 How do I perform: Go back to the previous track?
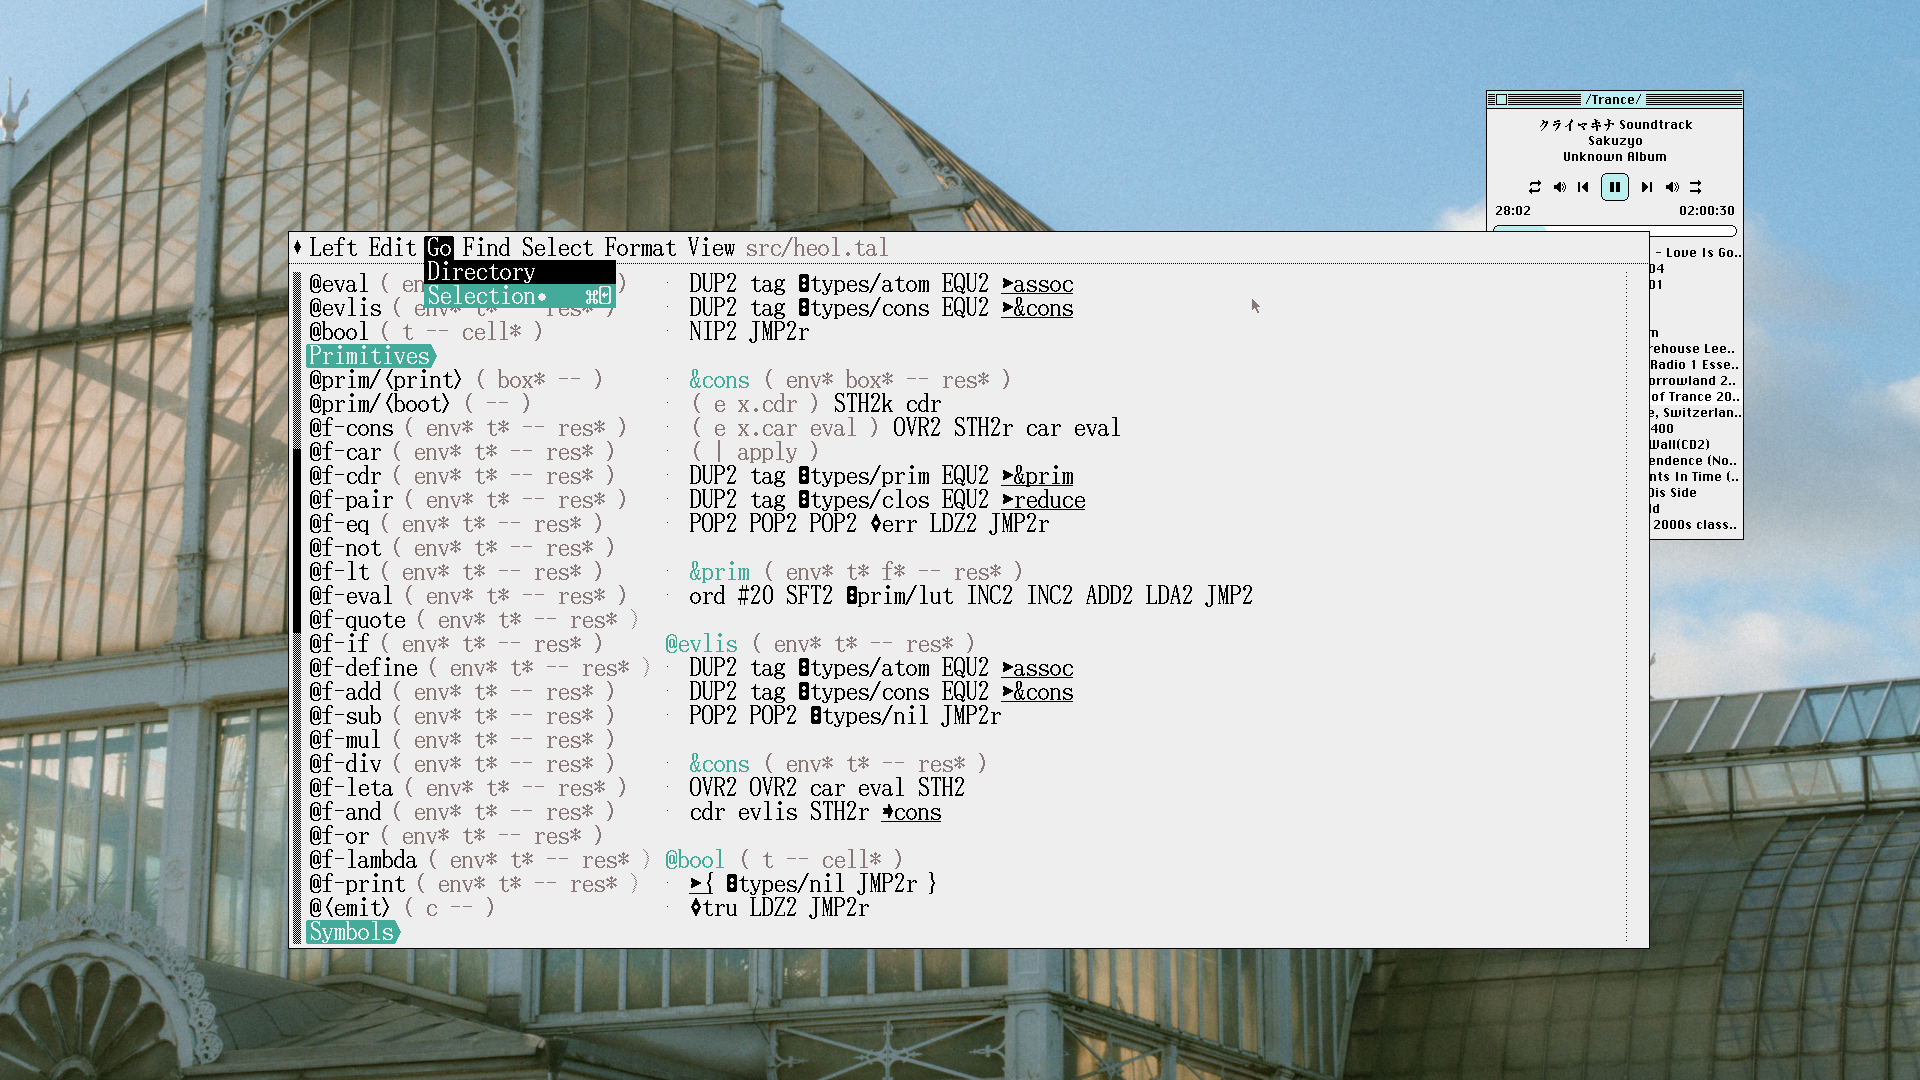pyautogui.click(x=1583, y=187)
